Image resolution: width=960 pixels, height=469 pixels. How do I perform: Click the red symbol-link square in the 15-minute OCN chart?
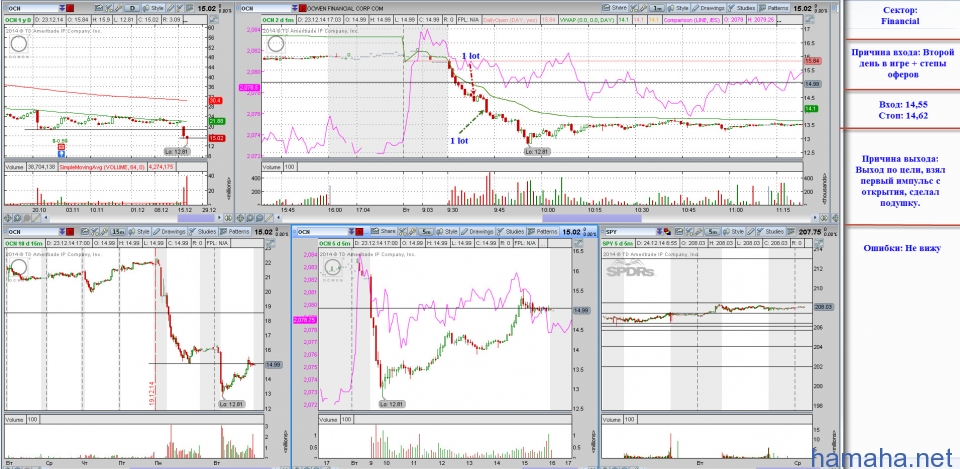click(70, 231)
